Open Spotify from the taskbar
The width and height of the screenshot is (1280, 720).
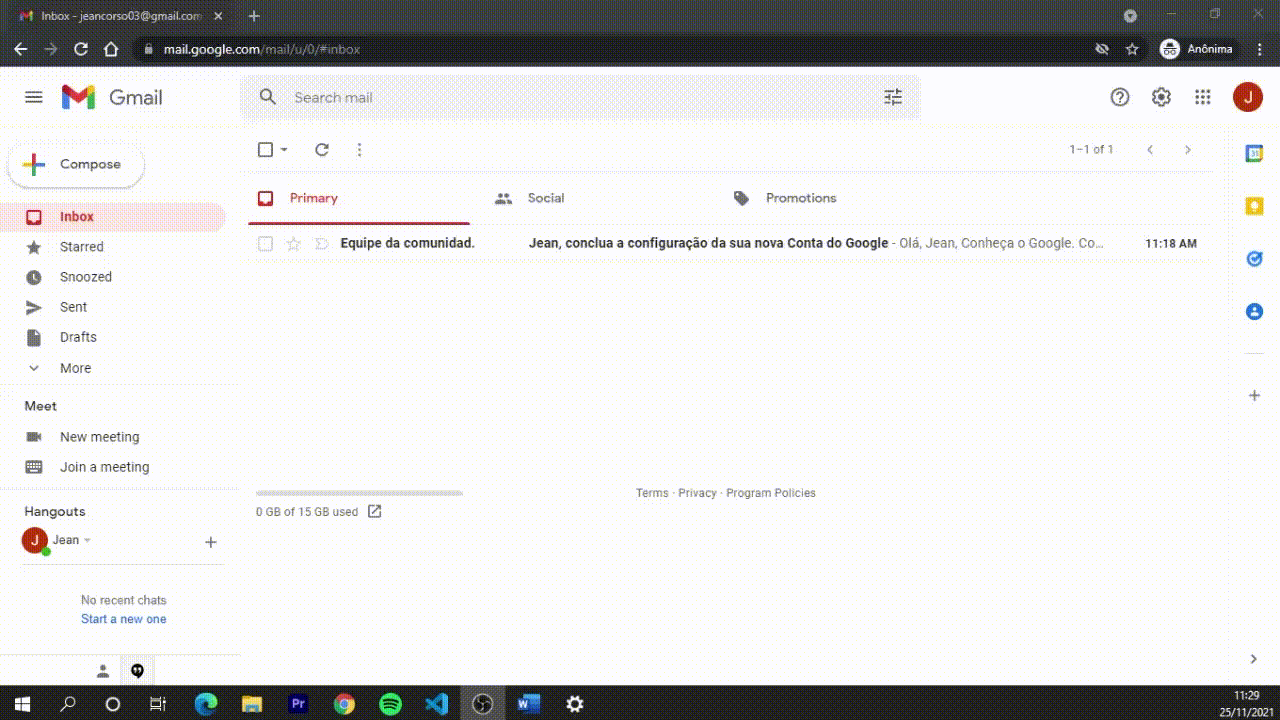[x=390, y=704]
